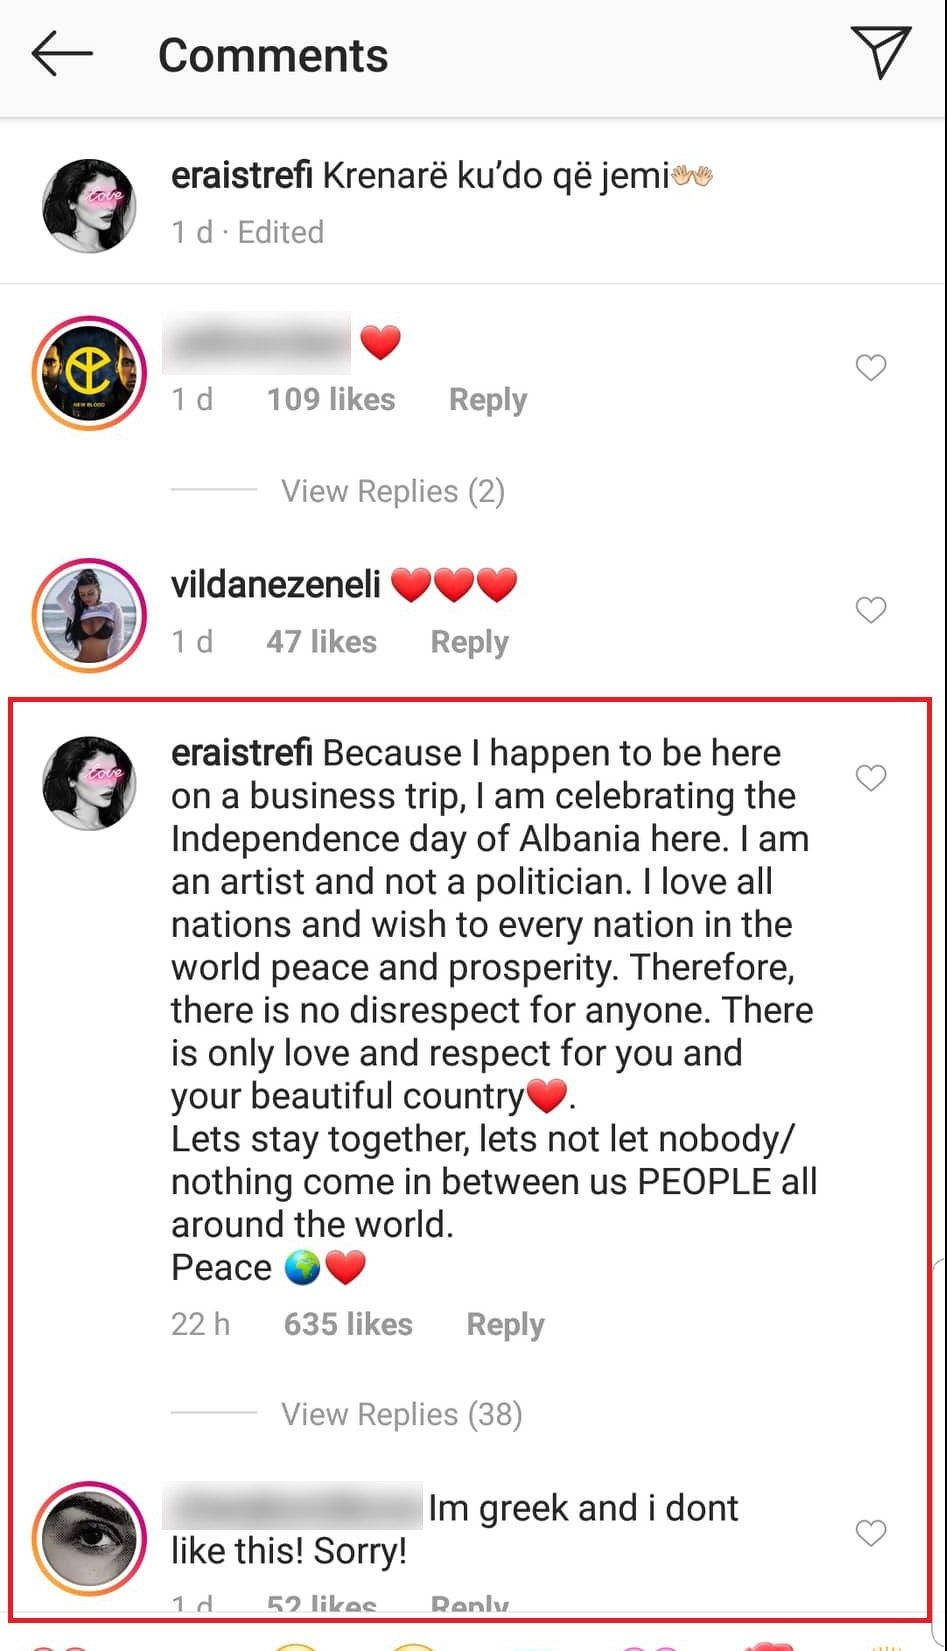Like the blurred user's red heart comment
Screen dimensions: 947x1651
click(871, 368)
